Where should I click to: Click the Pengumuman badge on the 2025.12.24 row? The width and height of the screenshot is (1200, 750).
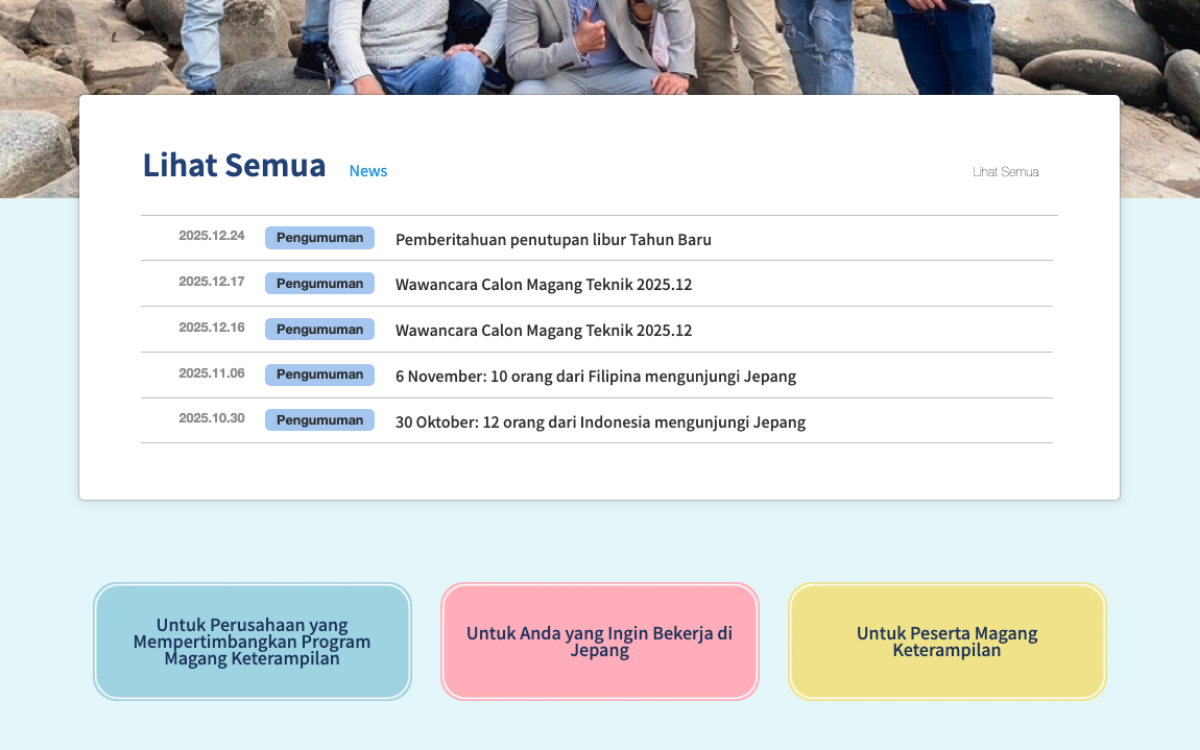[319, 238]
